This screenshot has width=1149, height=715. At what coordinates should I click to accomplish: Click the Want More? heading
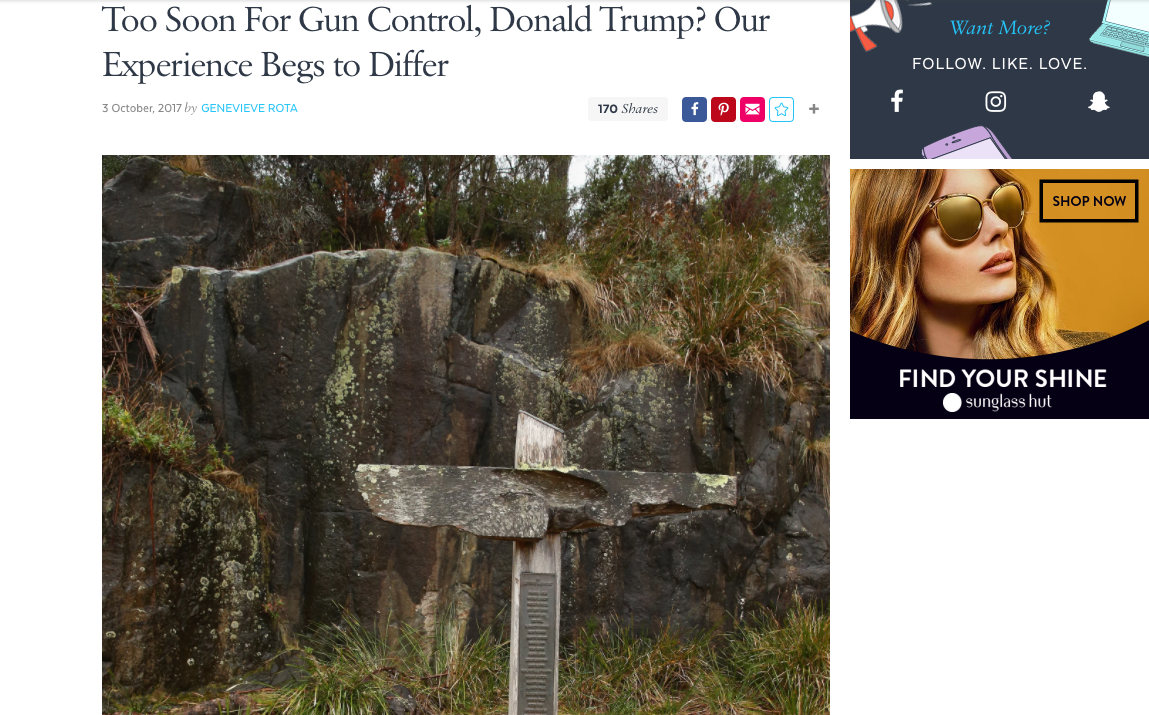1000,28
